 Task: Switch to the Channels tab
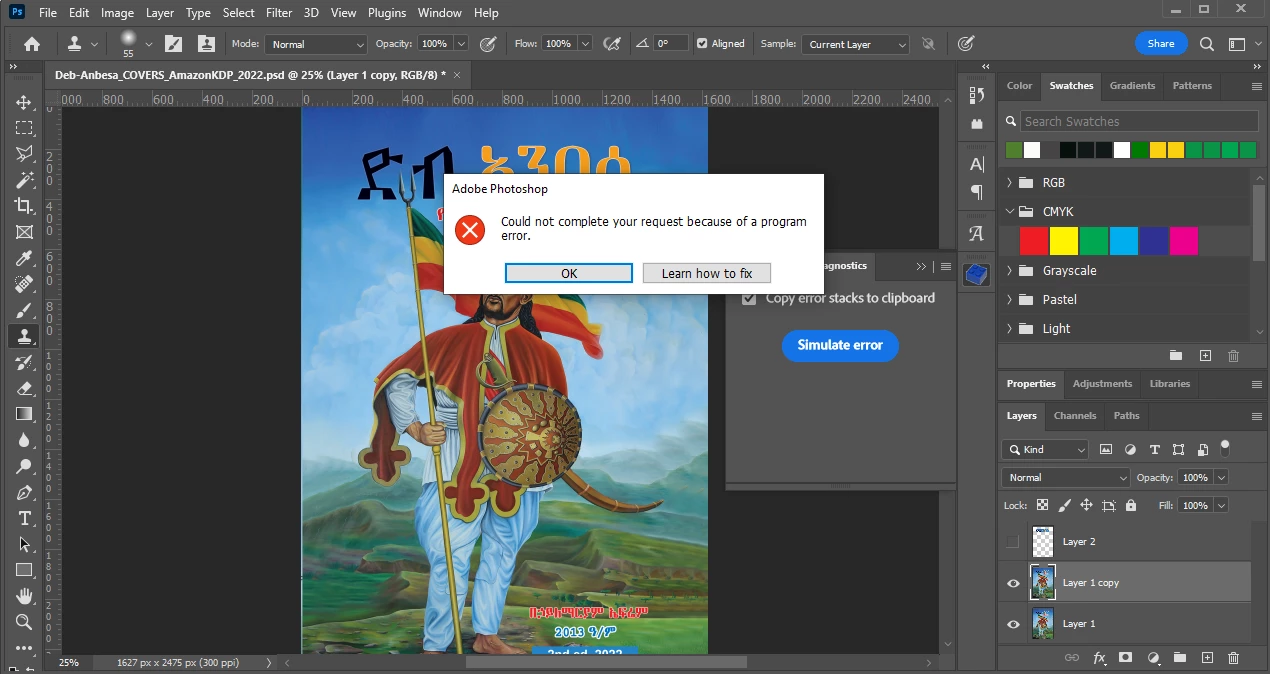pyautogui.click(x=1075, y=416)
